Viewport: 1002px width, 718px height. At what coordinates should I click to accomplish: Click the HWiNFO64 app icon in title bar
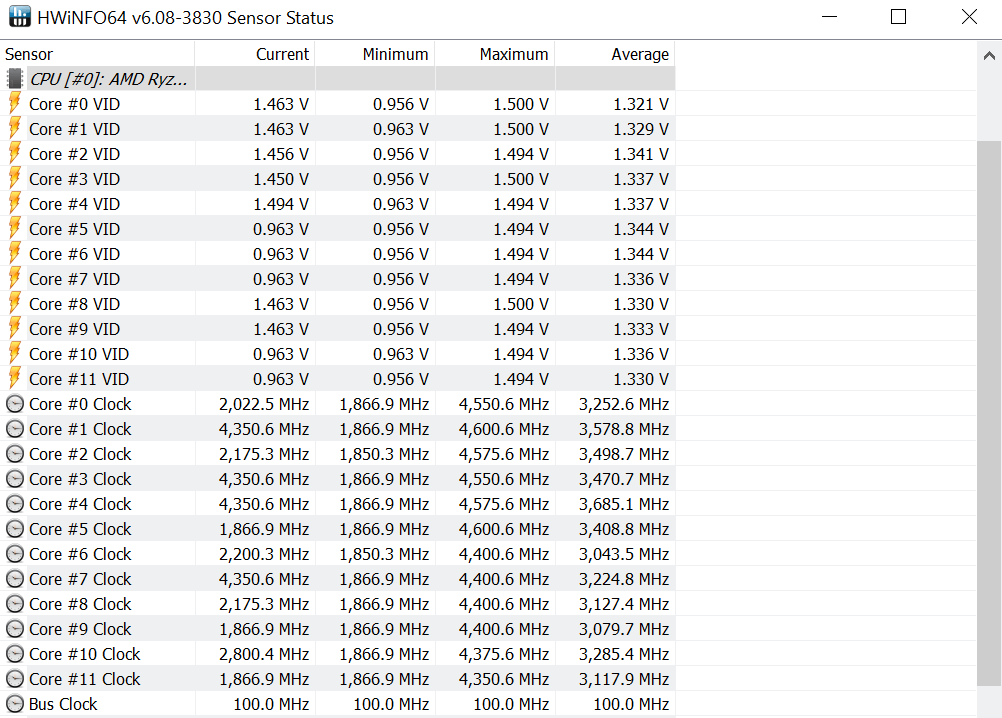tap(19, 17)
